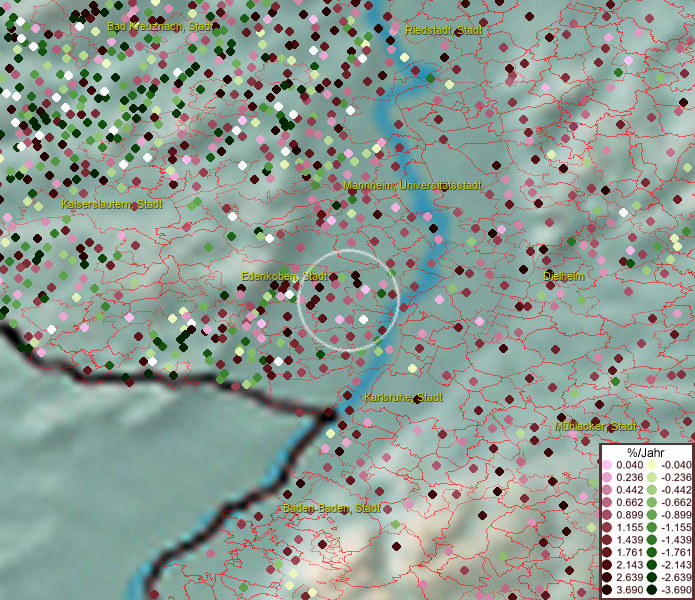Click the legend value text -1.155
Image resolution: width=695 pixels, height=600 pixels.
click(x=676, y=528)
